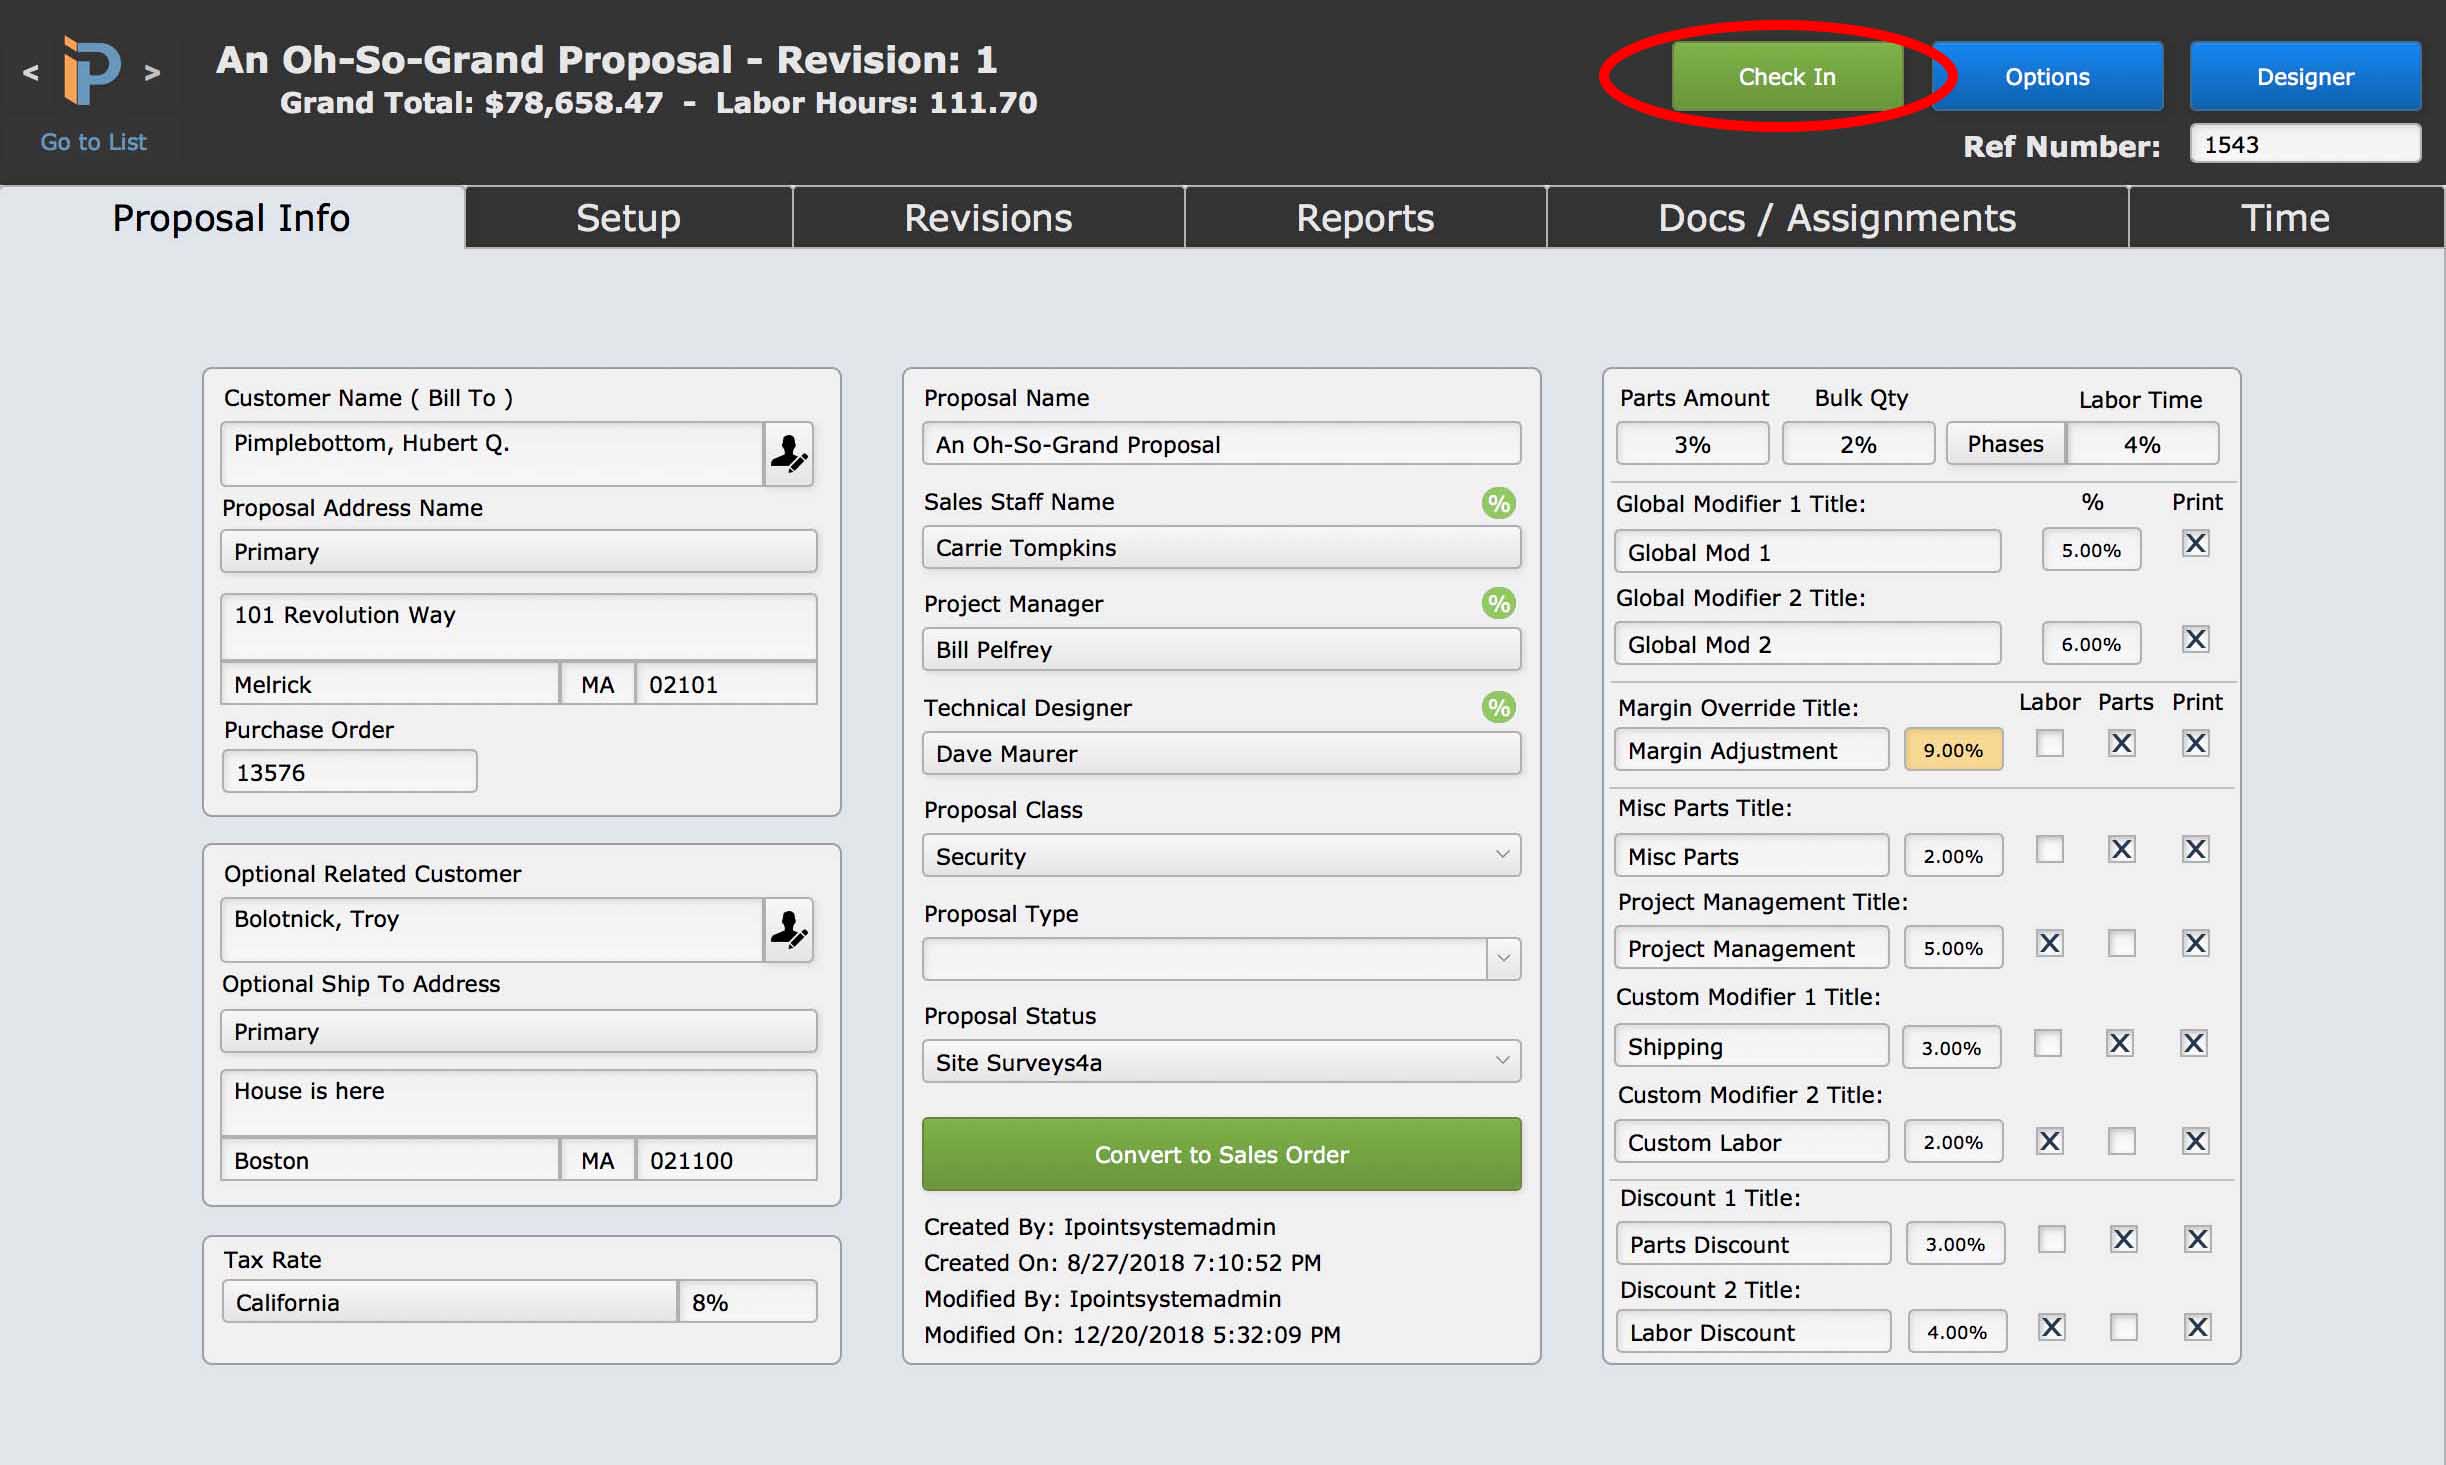2446x1465 pixels.
Task: Navigate to next proposal with the right arrow
Action: (155, 71)
